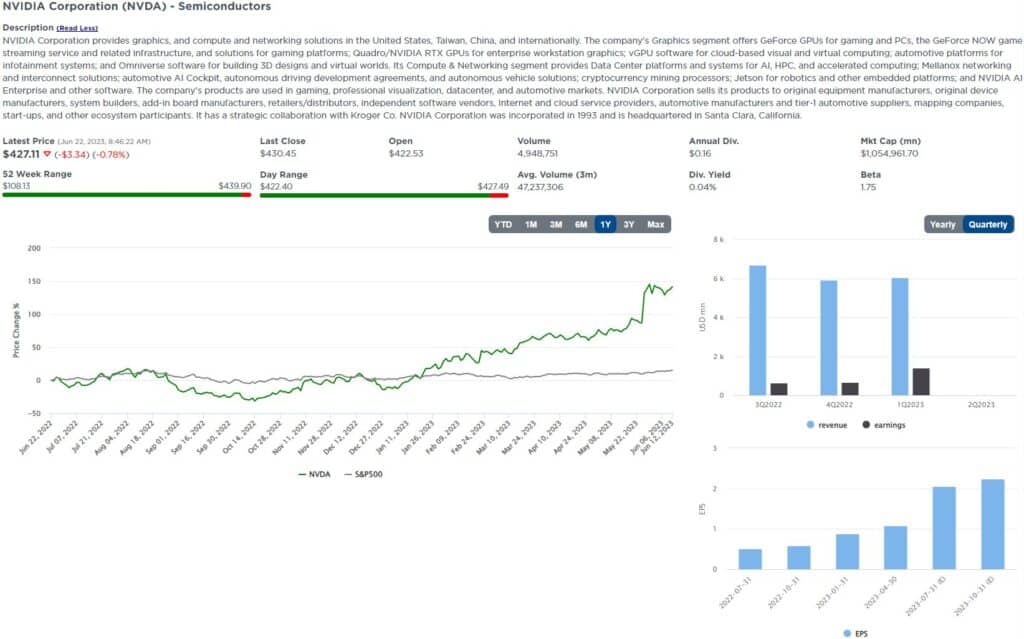The image size is (1024, 639).
Task: Select the 1Y range button
Action: [x=606, y=224]
